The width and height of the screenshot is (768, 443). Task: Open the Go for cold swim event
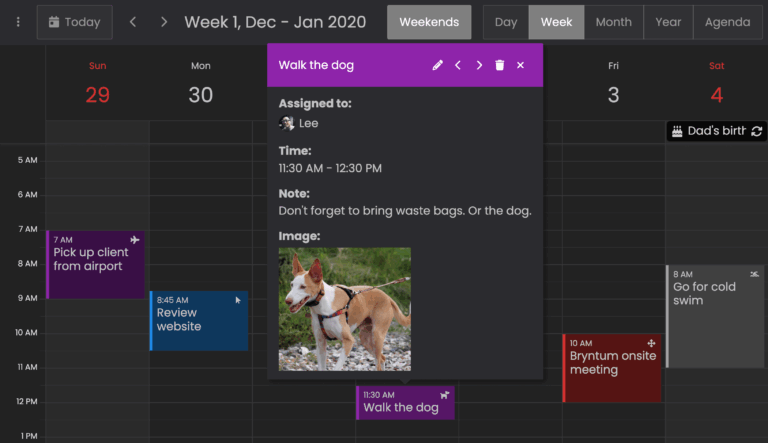coord(715,317)
